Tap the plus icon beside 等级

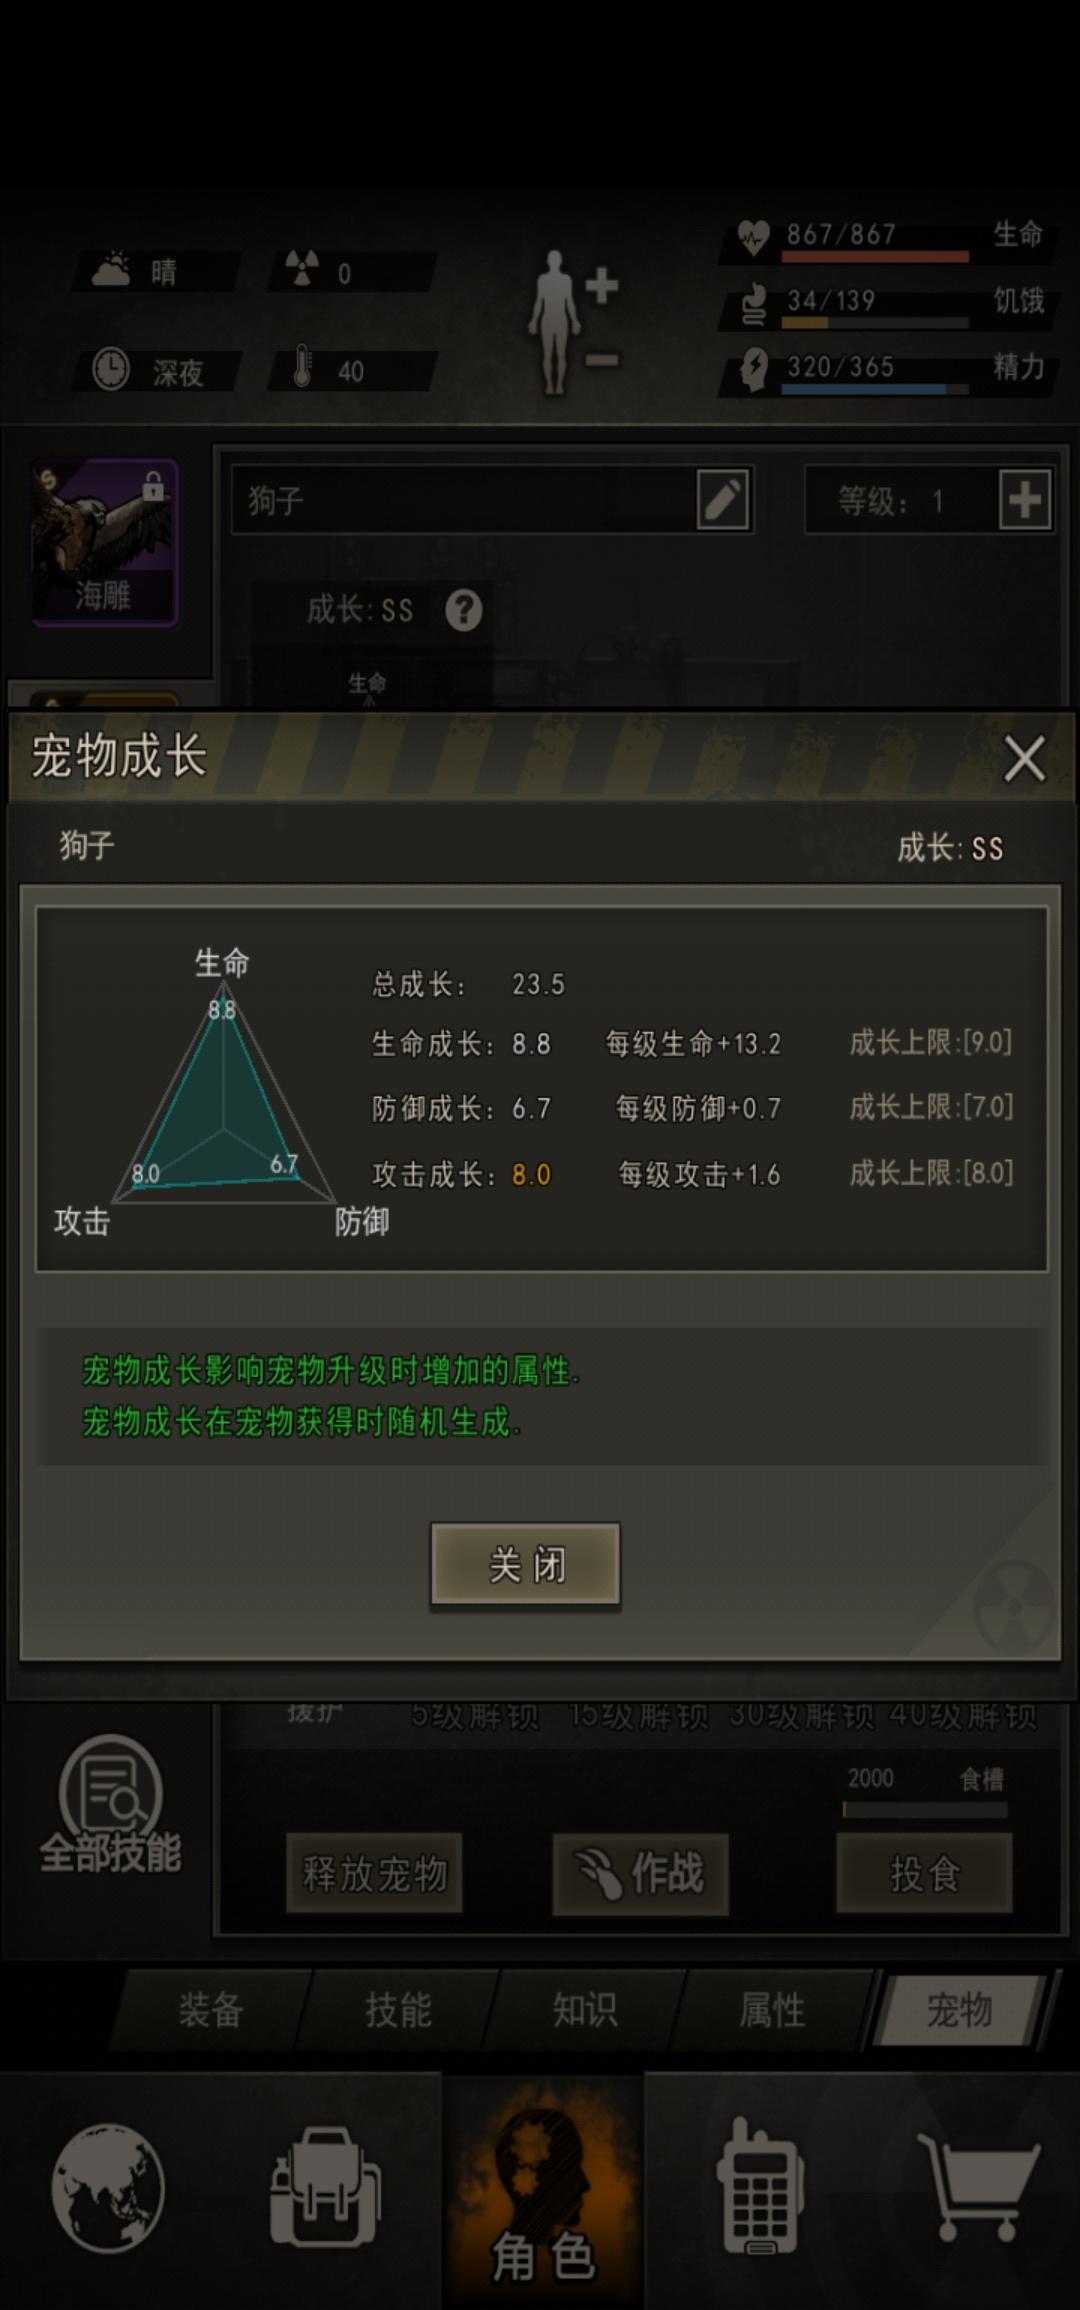pos(1025,499)
